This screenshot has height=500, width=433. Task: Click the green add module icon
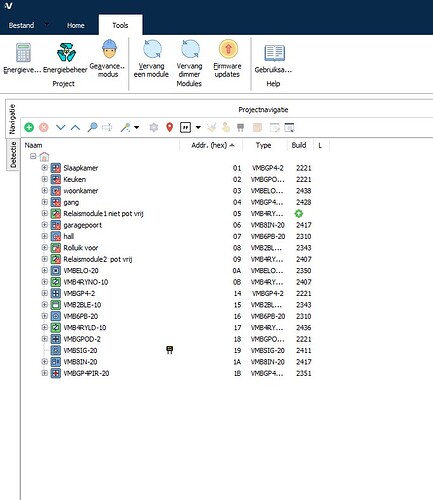click(29, 127)
